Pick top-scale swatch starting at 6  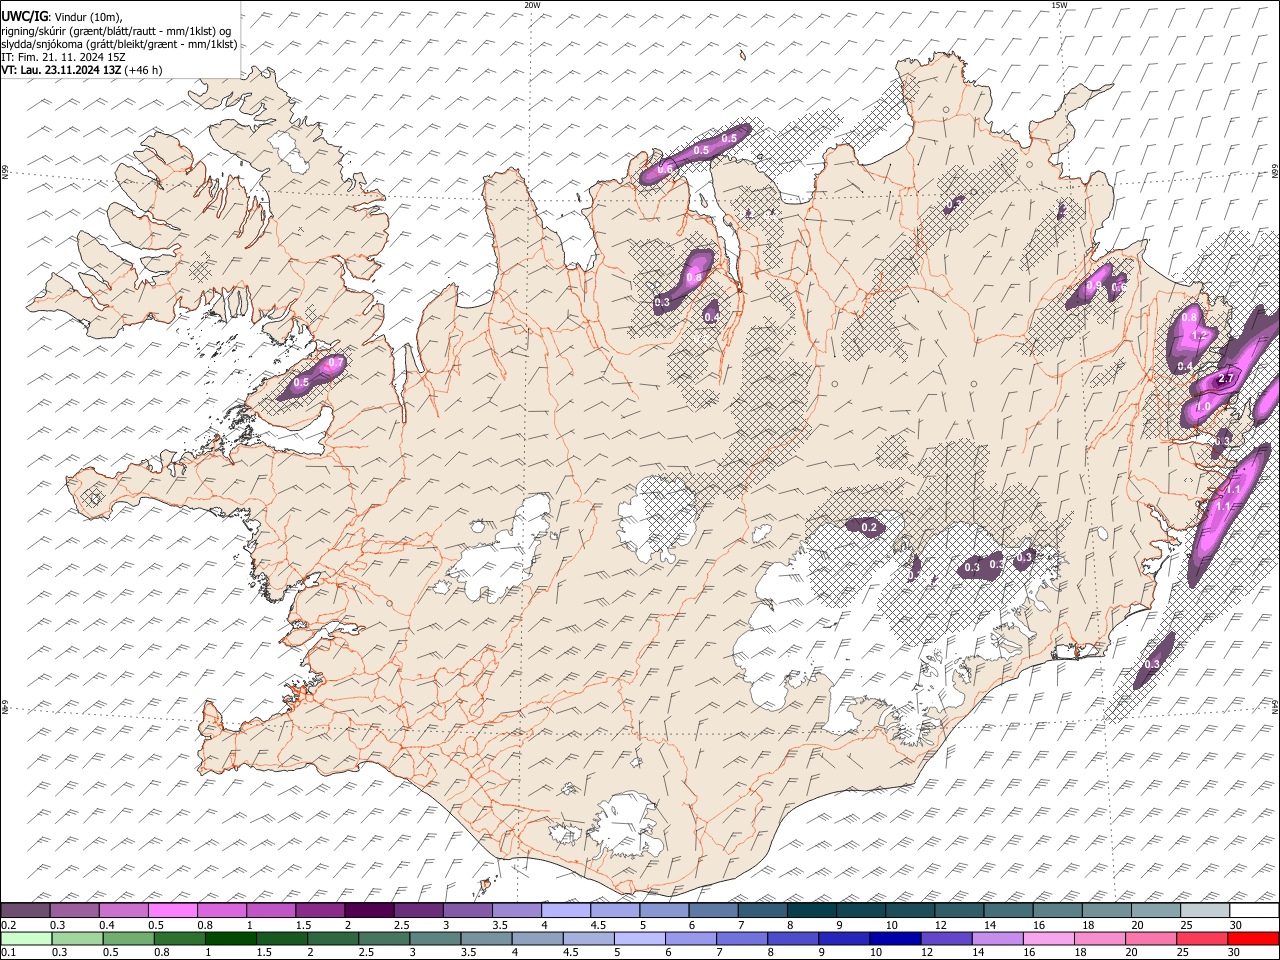[x=712, y=910]
